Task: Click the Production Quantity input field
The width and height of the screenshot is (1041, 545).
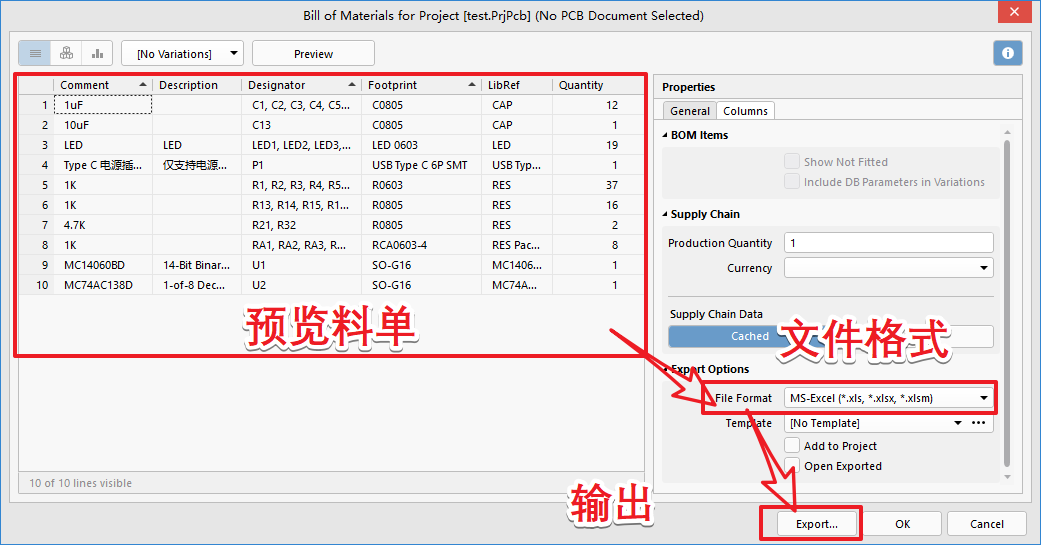Action: [888, 242]
